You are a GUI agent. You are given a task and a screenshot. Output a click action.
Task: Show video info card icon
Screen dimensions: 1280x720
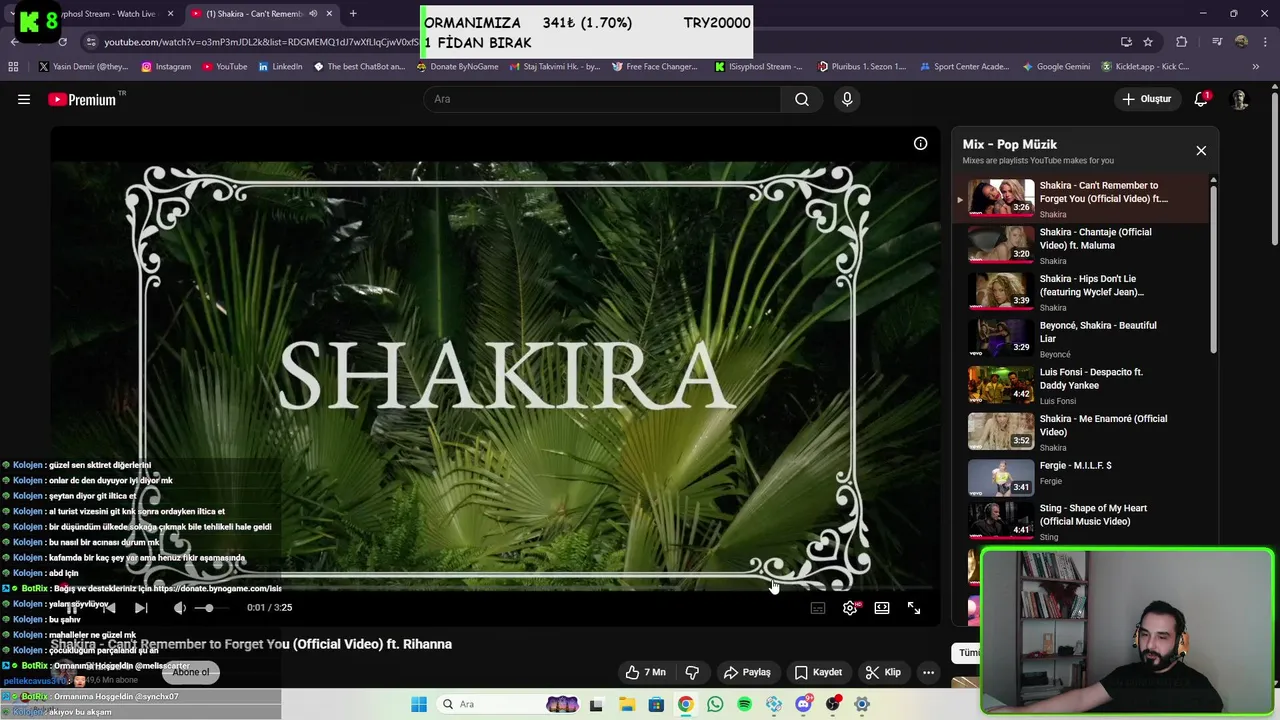click(x=920, y=143)
